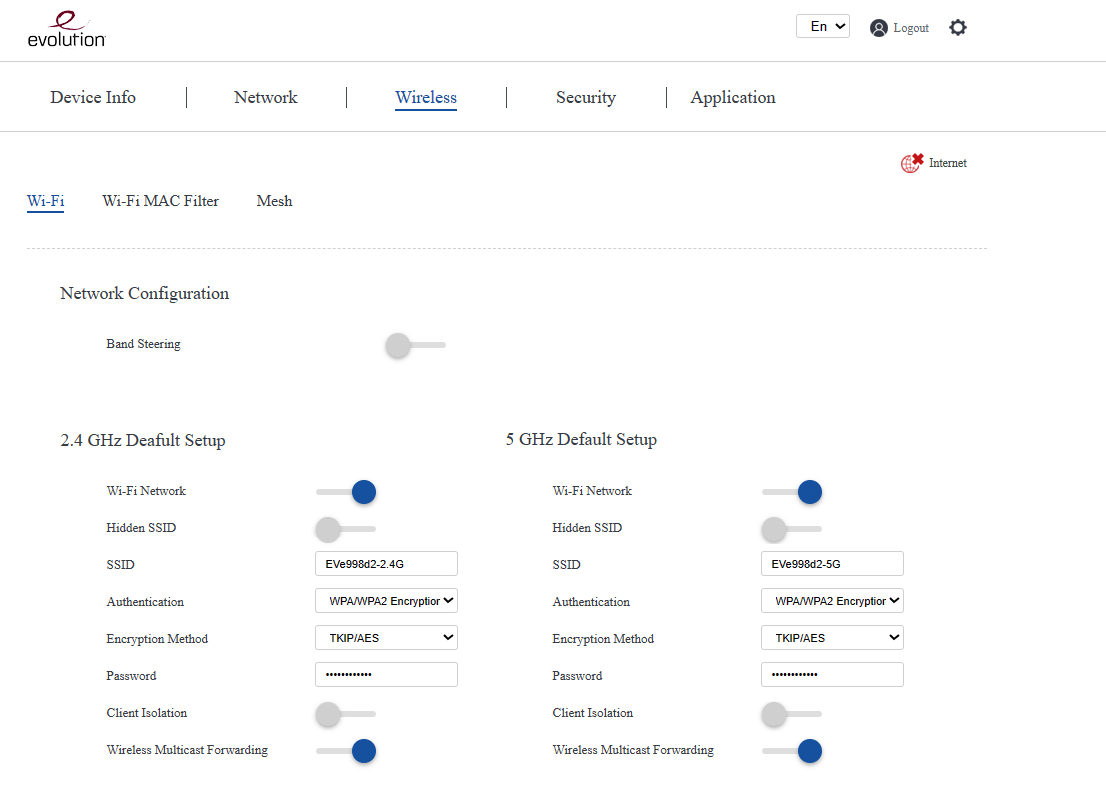The image size is (1106, 796).
Task: Expand the 2.4 GHz Encryption Method dropdown
Action: coord(386,638)
